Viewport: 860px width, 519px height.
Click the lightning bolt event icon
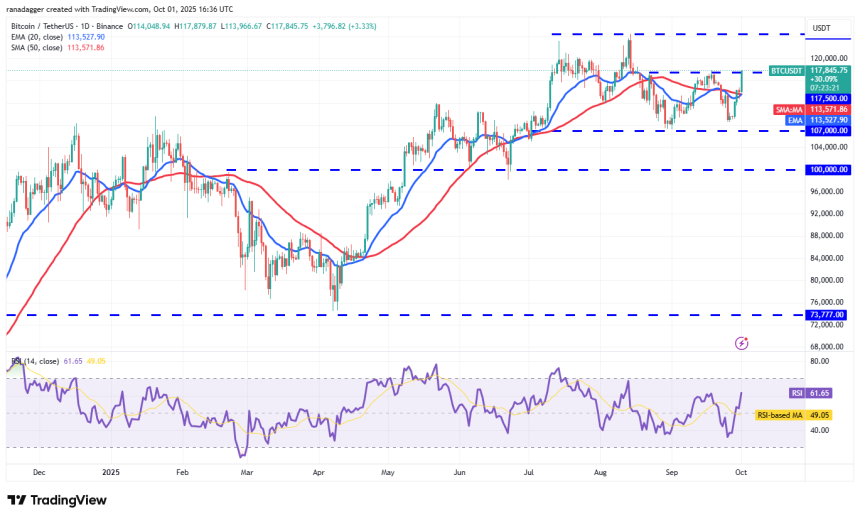click(x=741, y=343)
